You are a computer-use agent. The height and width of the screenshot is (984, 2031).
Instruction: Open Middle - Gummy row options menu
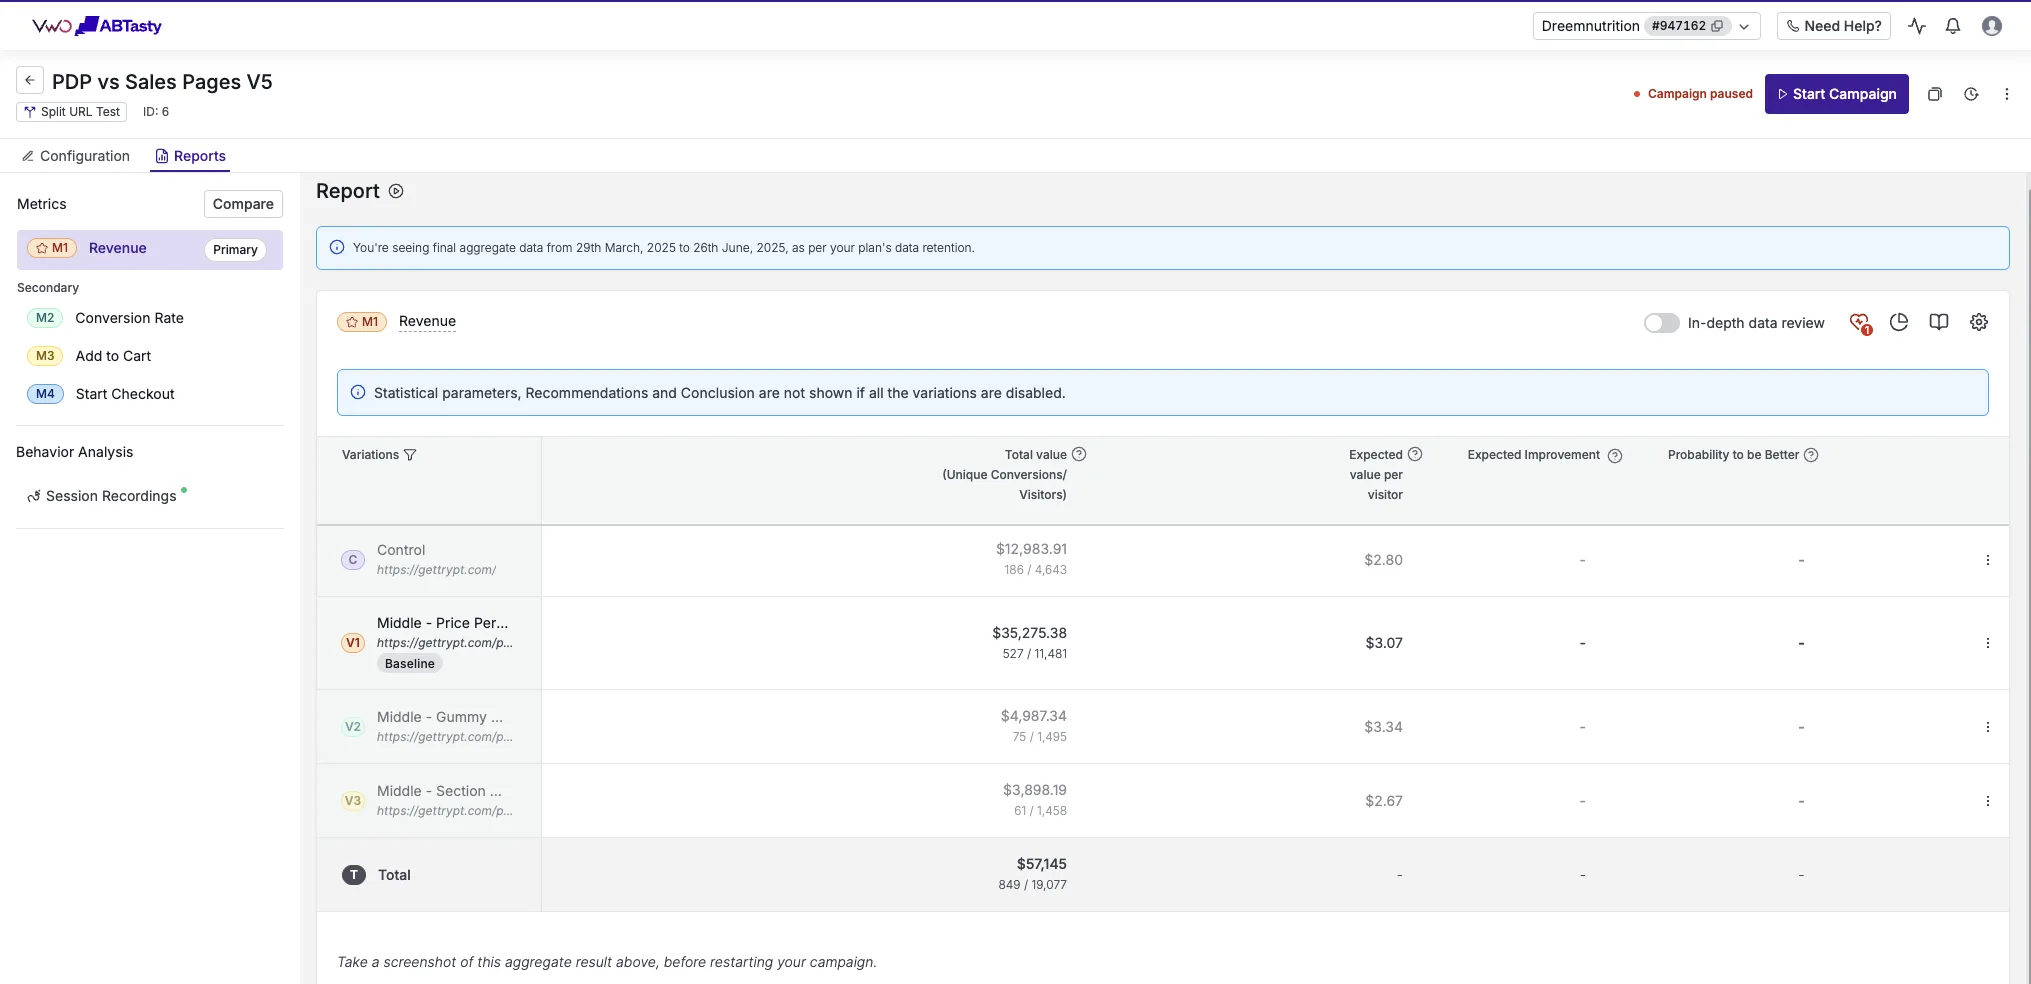(1987, 727)
